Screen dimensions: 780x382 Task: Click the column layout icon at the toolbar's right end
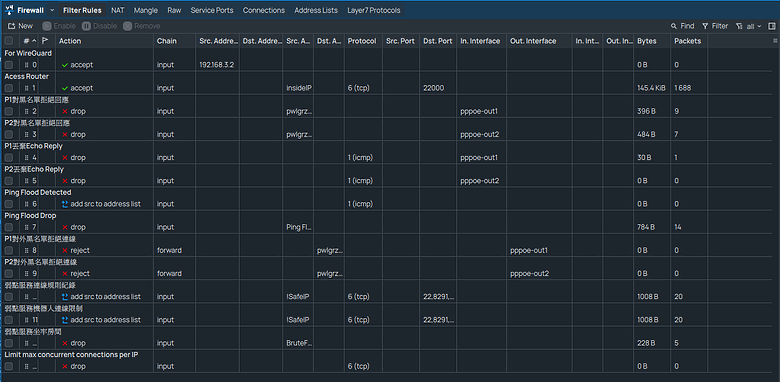pyautogui.click(x=772, y=26)
